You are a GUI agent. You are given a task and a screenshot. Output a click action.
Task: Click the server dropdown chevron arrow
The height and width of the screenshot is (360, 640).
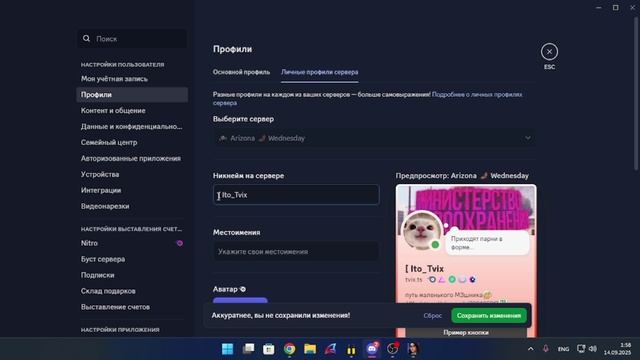point(528,138)
